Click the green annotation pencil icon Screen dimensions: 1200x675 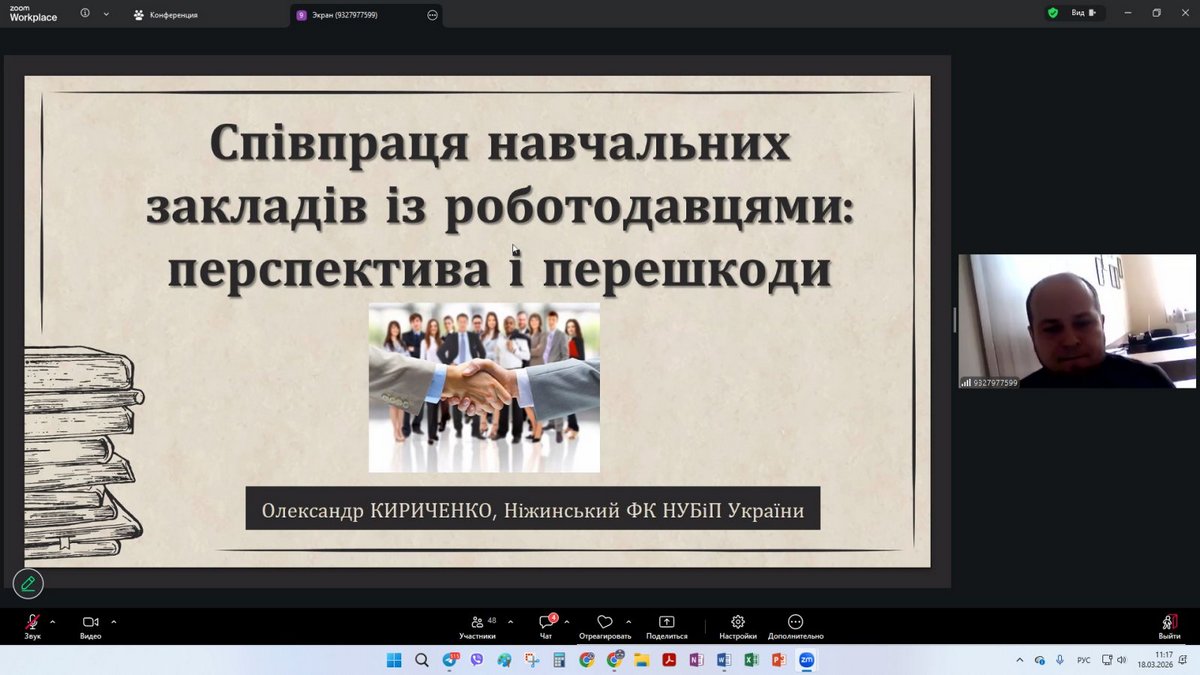pos(28,583)
